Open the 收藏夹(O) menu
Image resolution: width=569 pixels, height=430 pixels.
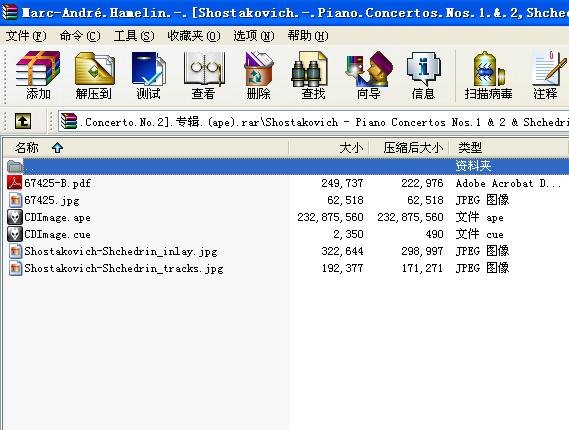tap(194, 36)
